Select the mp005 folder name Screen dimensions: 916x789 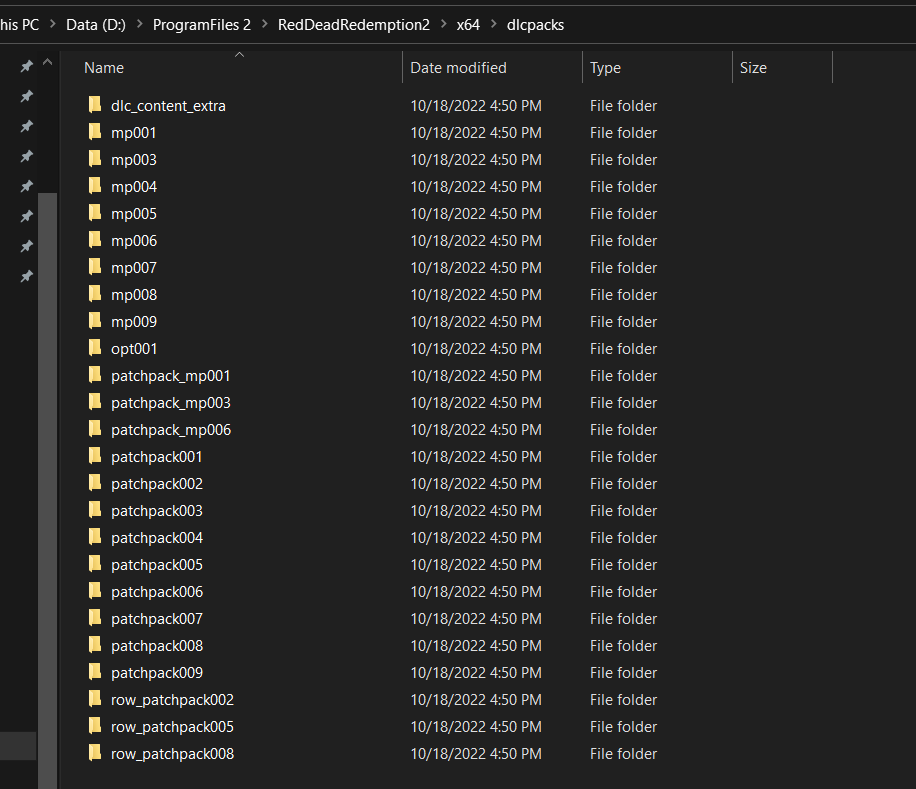[x=134, y=214]
